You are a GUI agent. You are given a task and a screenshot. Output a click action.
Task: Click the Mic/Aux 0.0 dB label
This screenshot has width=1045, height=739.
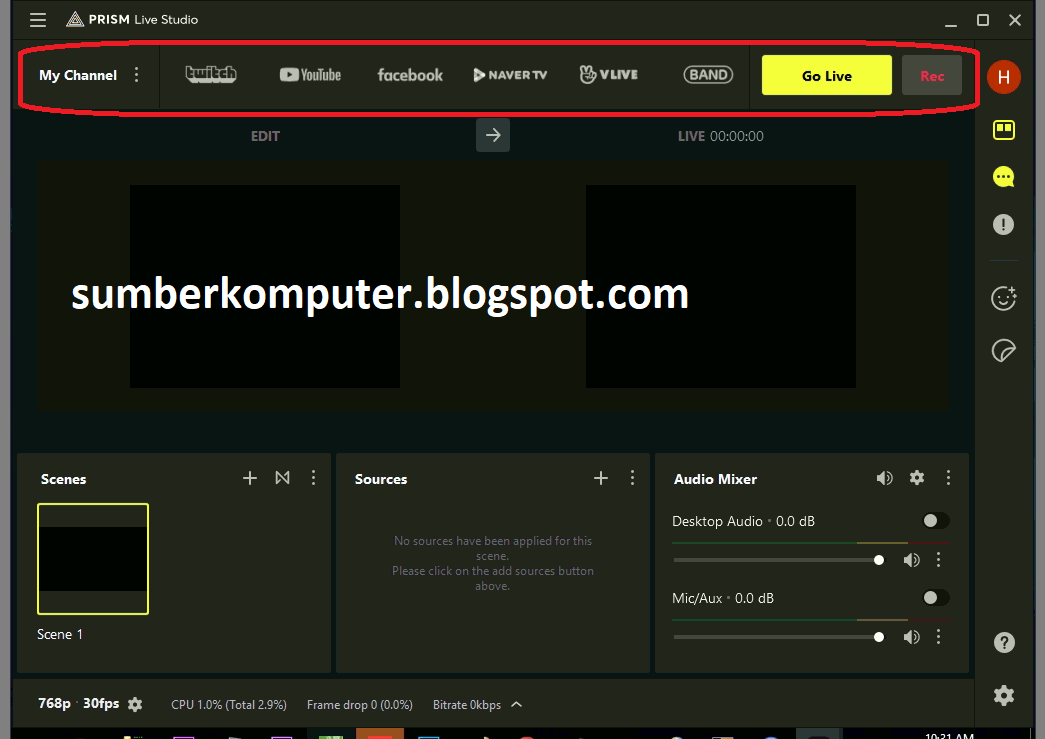723,598
